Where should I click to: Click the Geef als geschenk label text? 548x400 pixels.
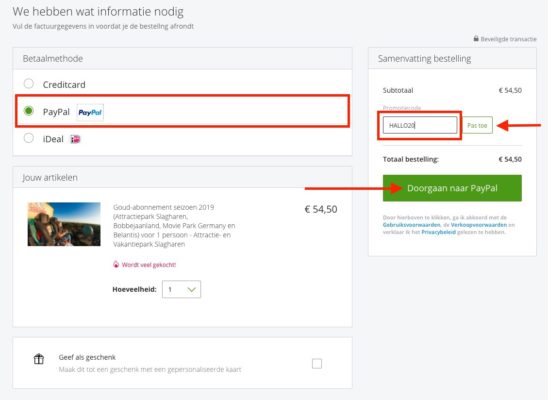87,357
